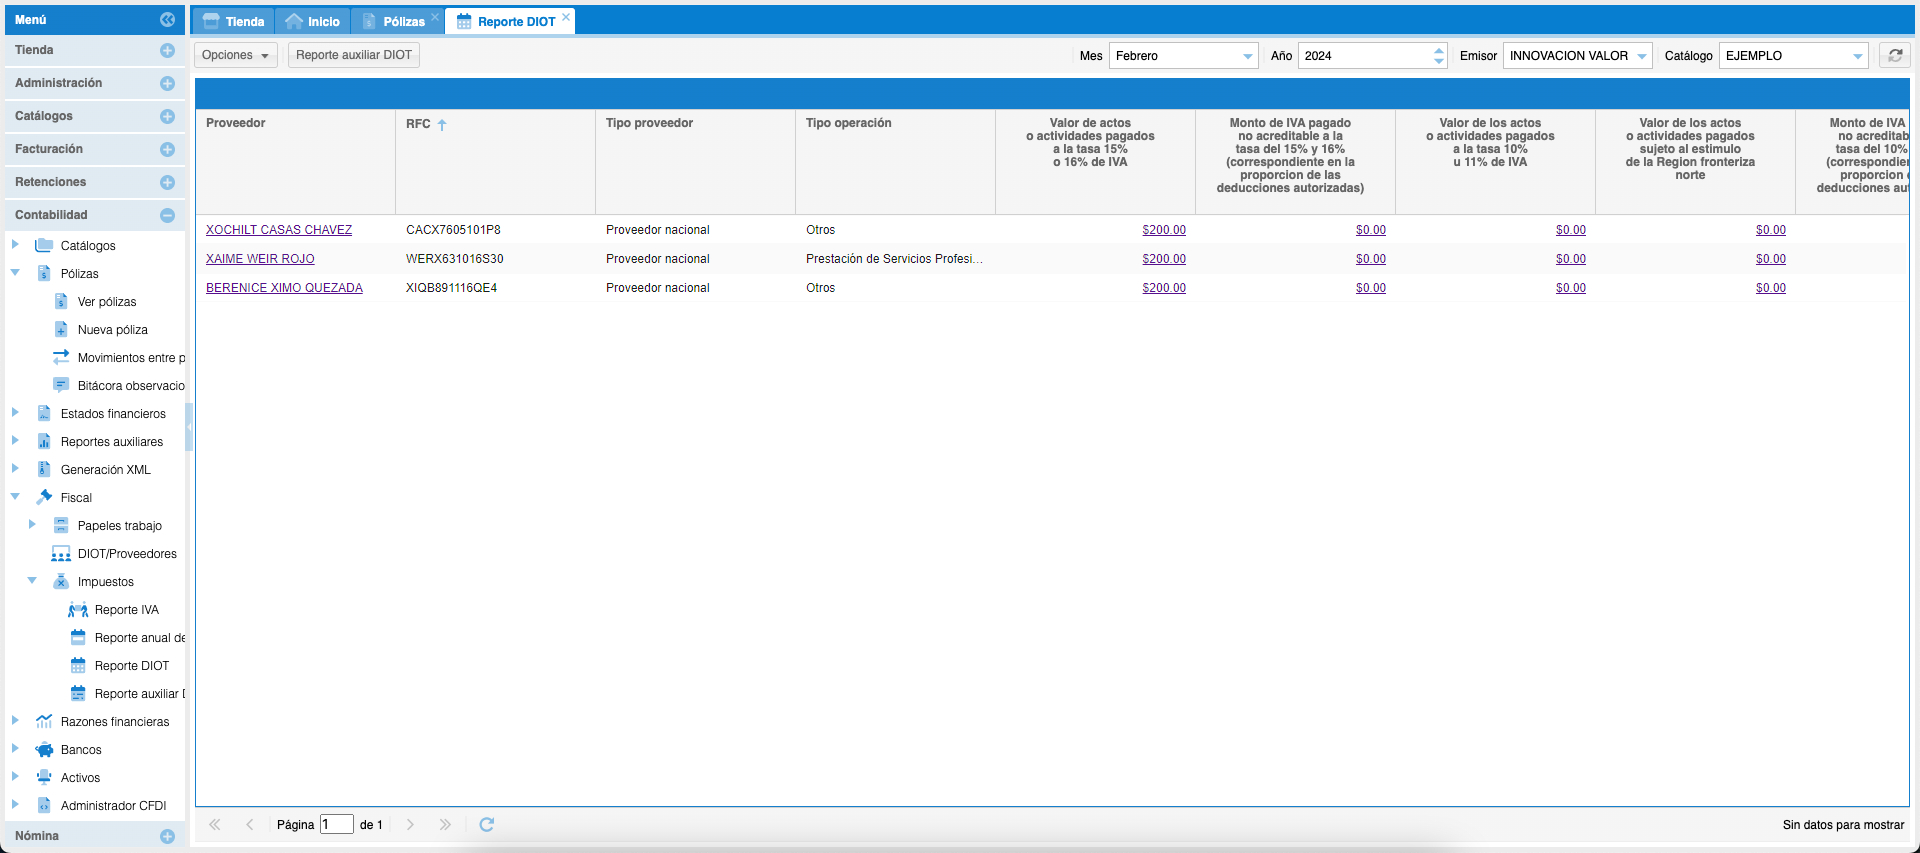Open Reporte IVA in the sidebar
The height and width of the screenshot is (853, 1920).
(x=126, y=610)
